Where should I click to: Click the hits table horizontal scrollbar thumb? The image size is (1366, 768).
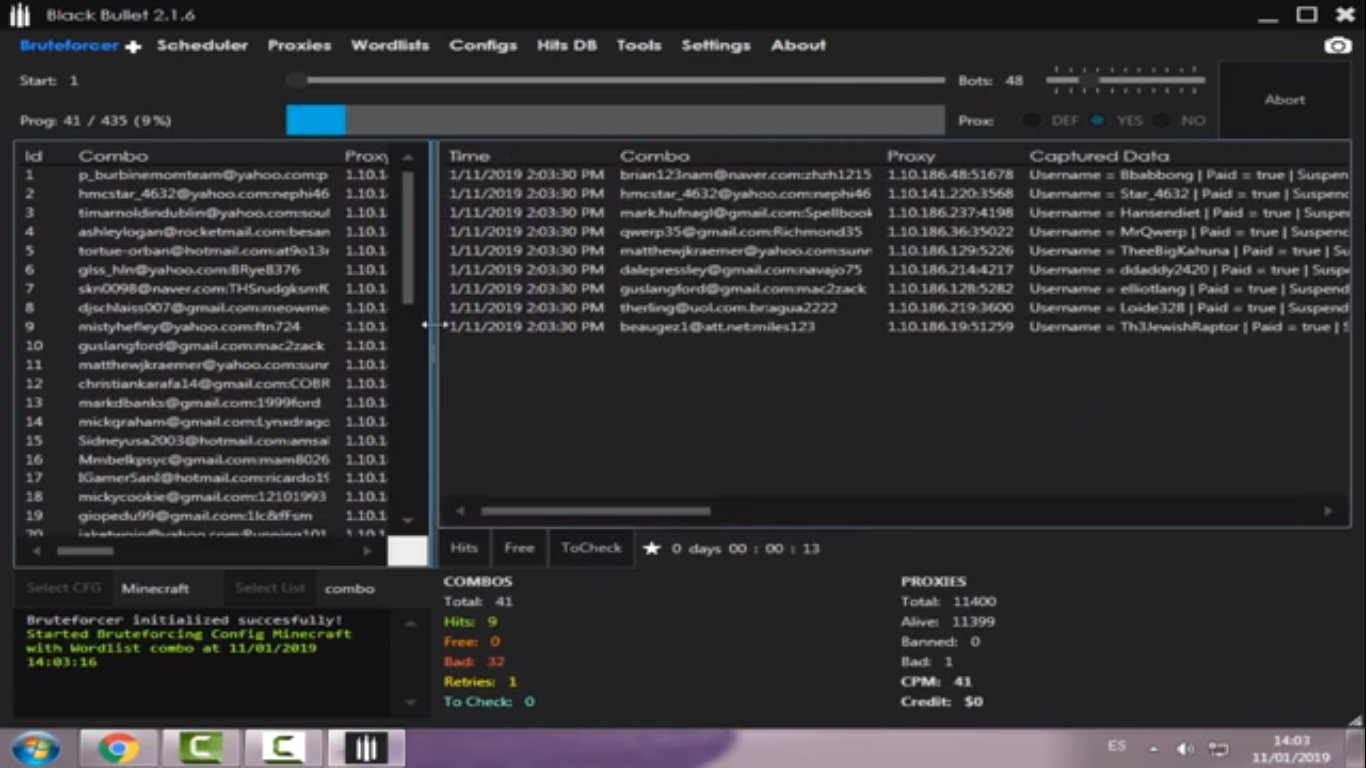[x=596, y=511]
